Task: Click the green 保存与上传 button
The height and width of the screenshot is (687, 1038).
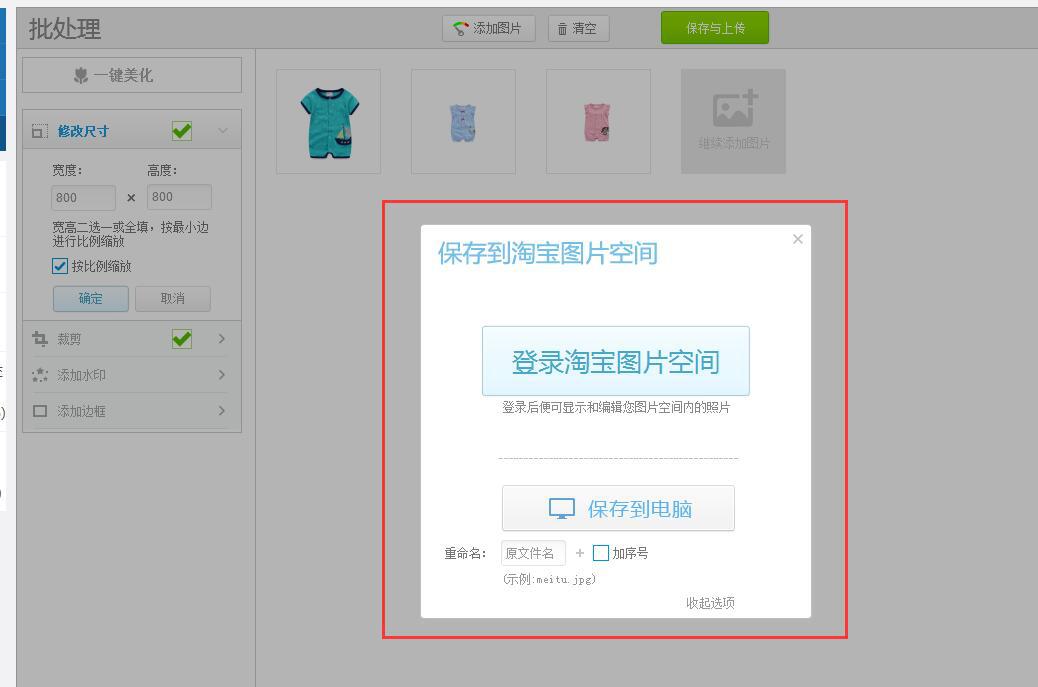Action: (715, 28)
